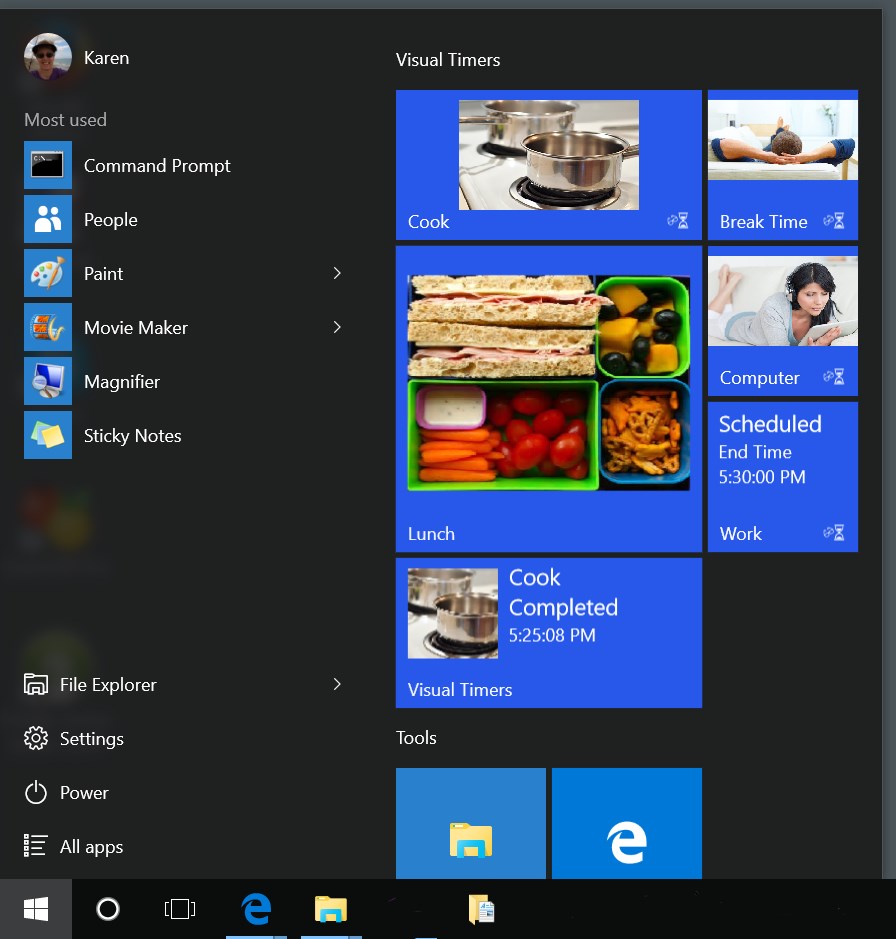Open the Edge tile under Tools

click(x=626, y=824)
